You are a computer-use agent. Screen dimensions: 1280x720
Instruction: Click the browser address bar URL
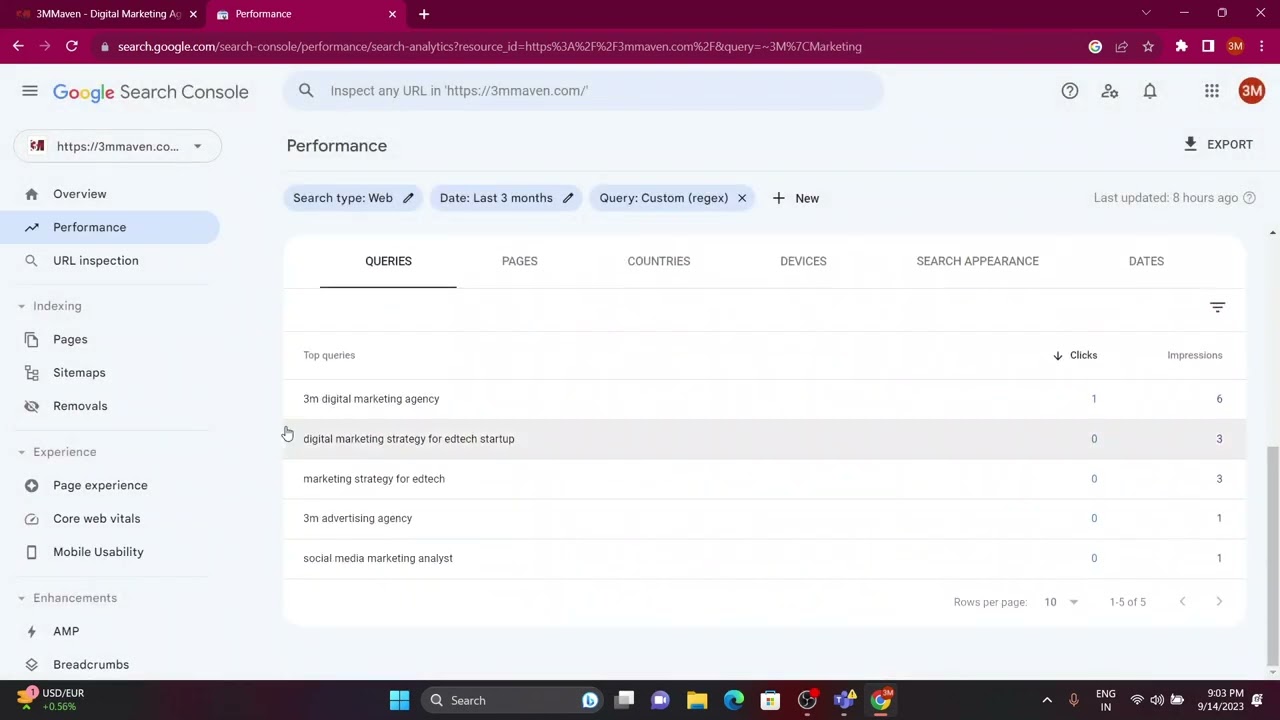[489, 46]
